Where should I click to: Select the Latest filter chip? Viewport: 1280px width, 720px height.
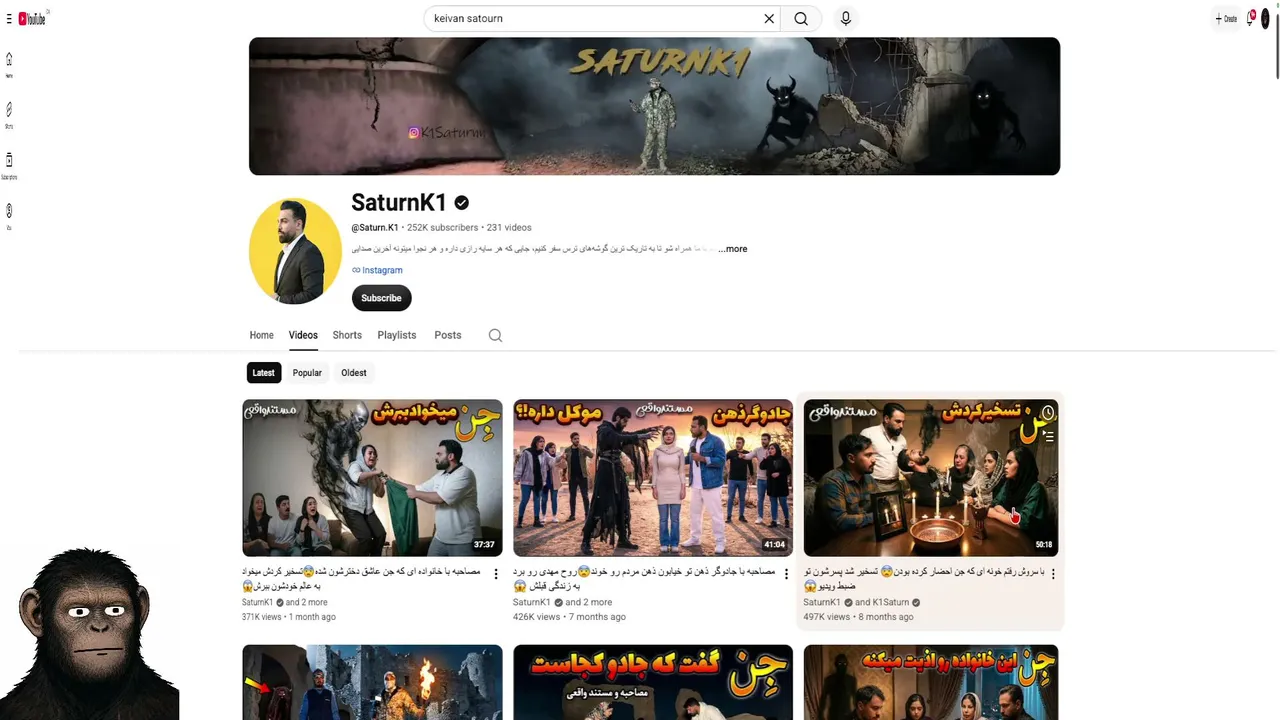263,373
